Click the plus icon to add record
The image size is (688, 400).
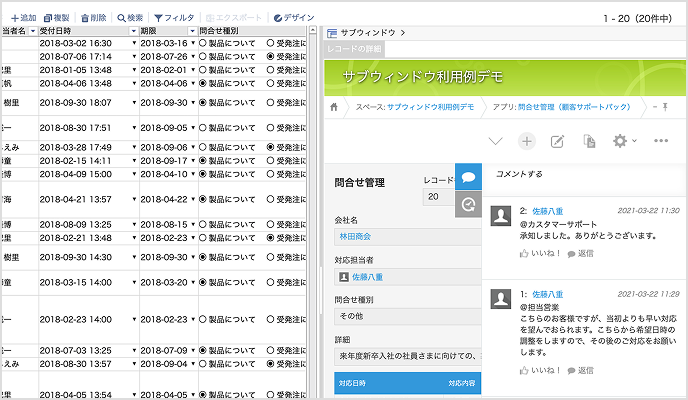point(527,141)
